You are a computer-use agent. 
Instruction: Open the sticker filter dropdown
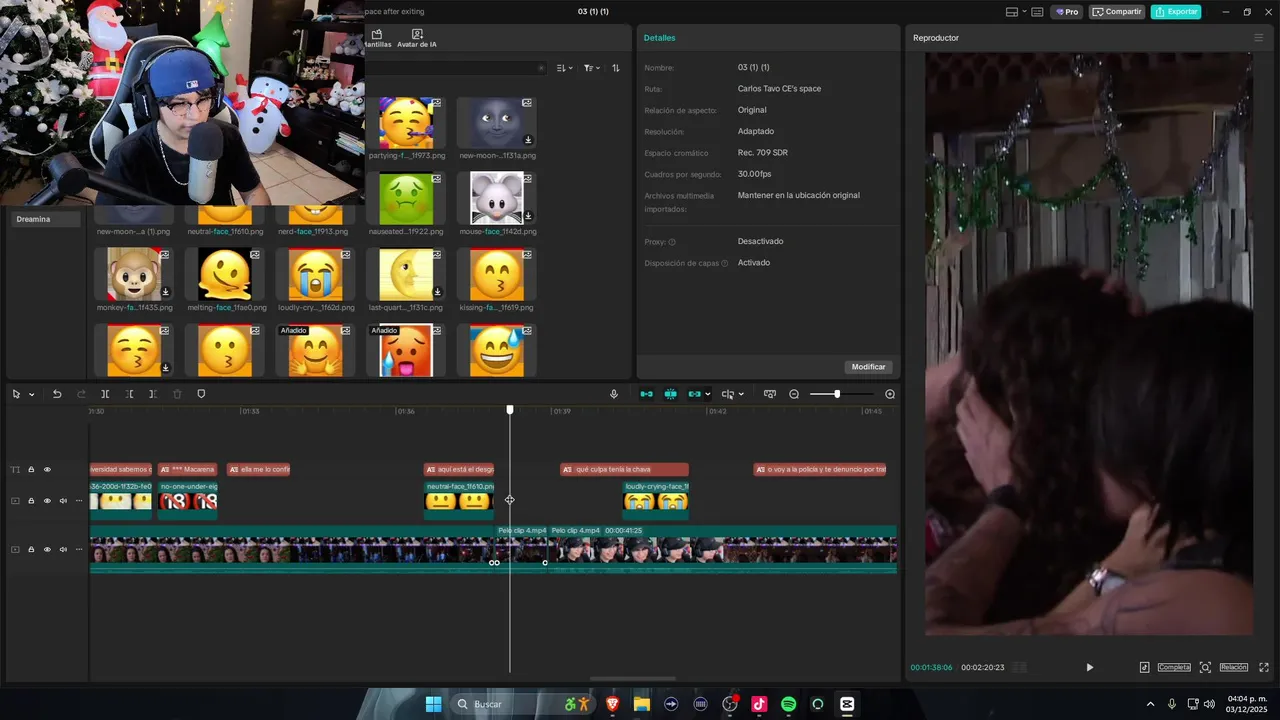point(592,68)
